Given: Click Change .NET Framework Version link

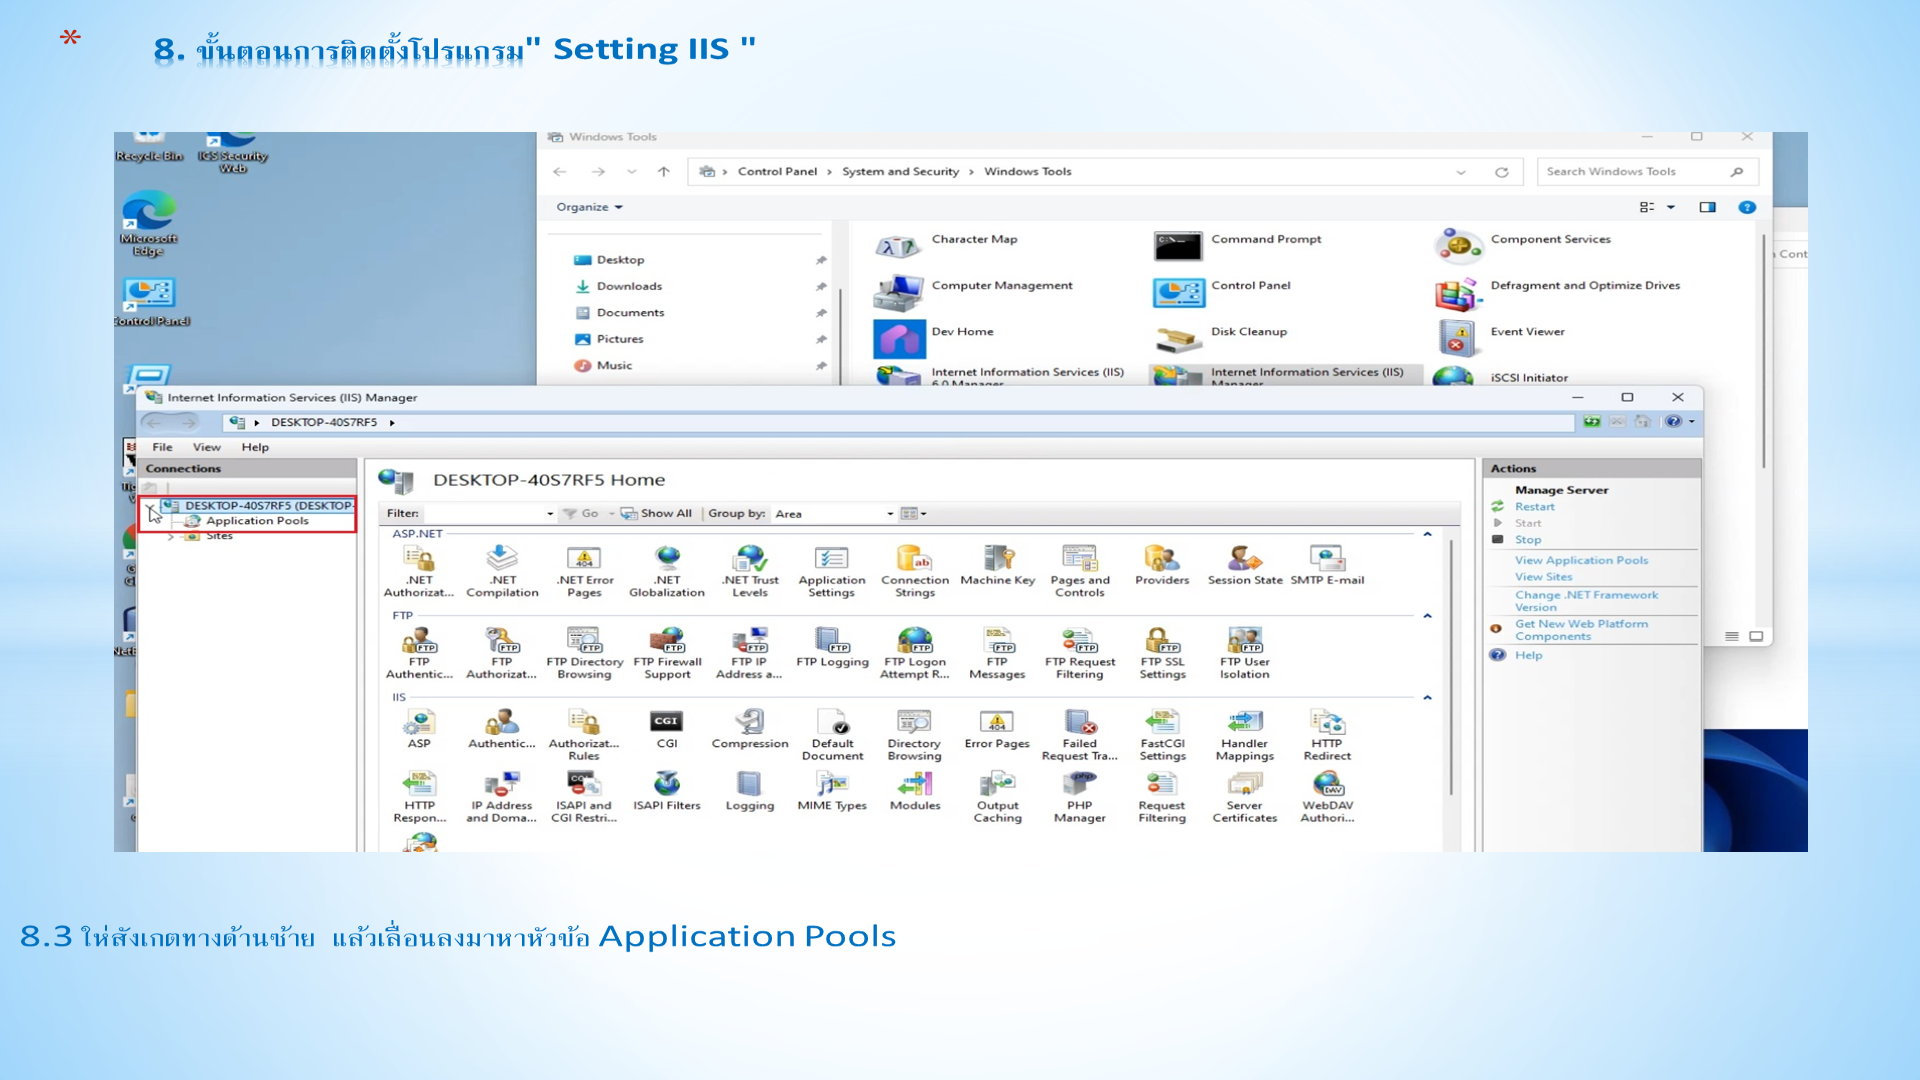Looking at the screenshot, I should 1586,601.
